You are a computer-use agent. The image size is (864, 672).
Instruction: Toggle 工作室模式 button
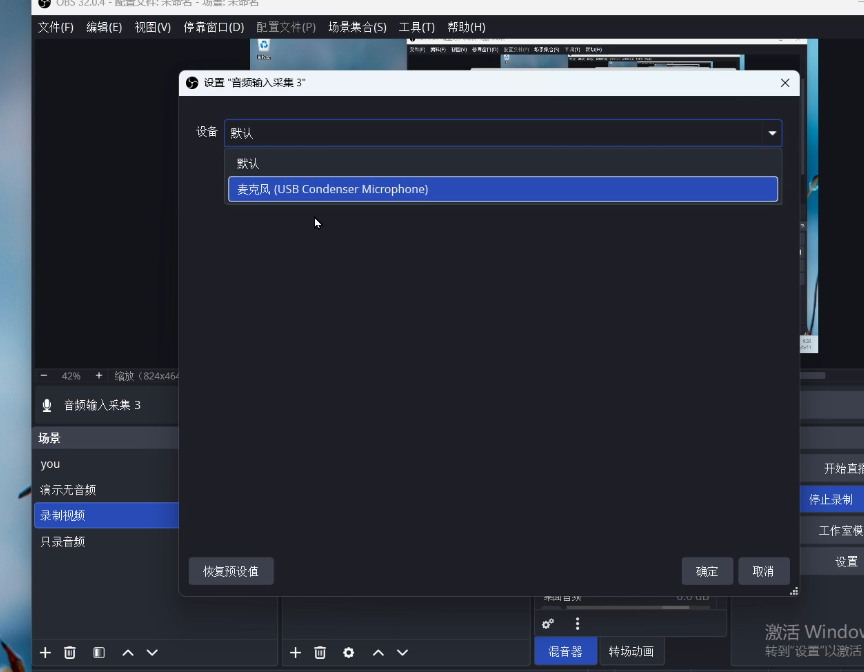(833, 530)
